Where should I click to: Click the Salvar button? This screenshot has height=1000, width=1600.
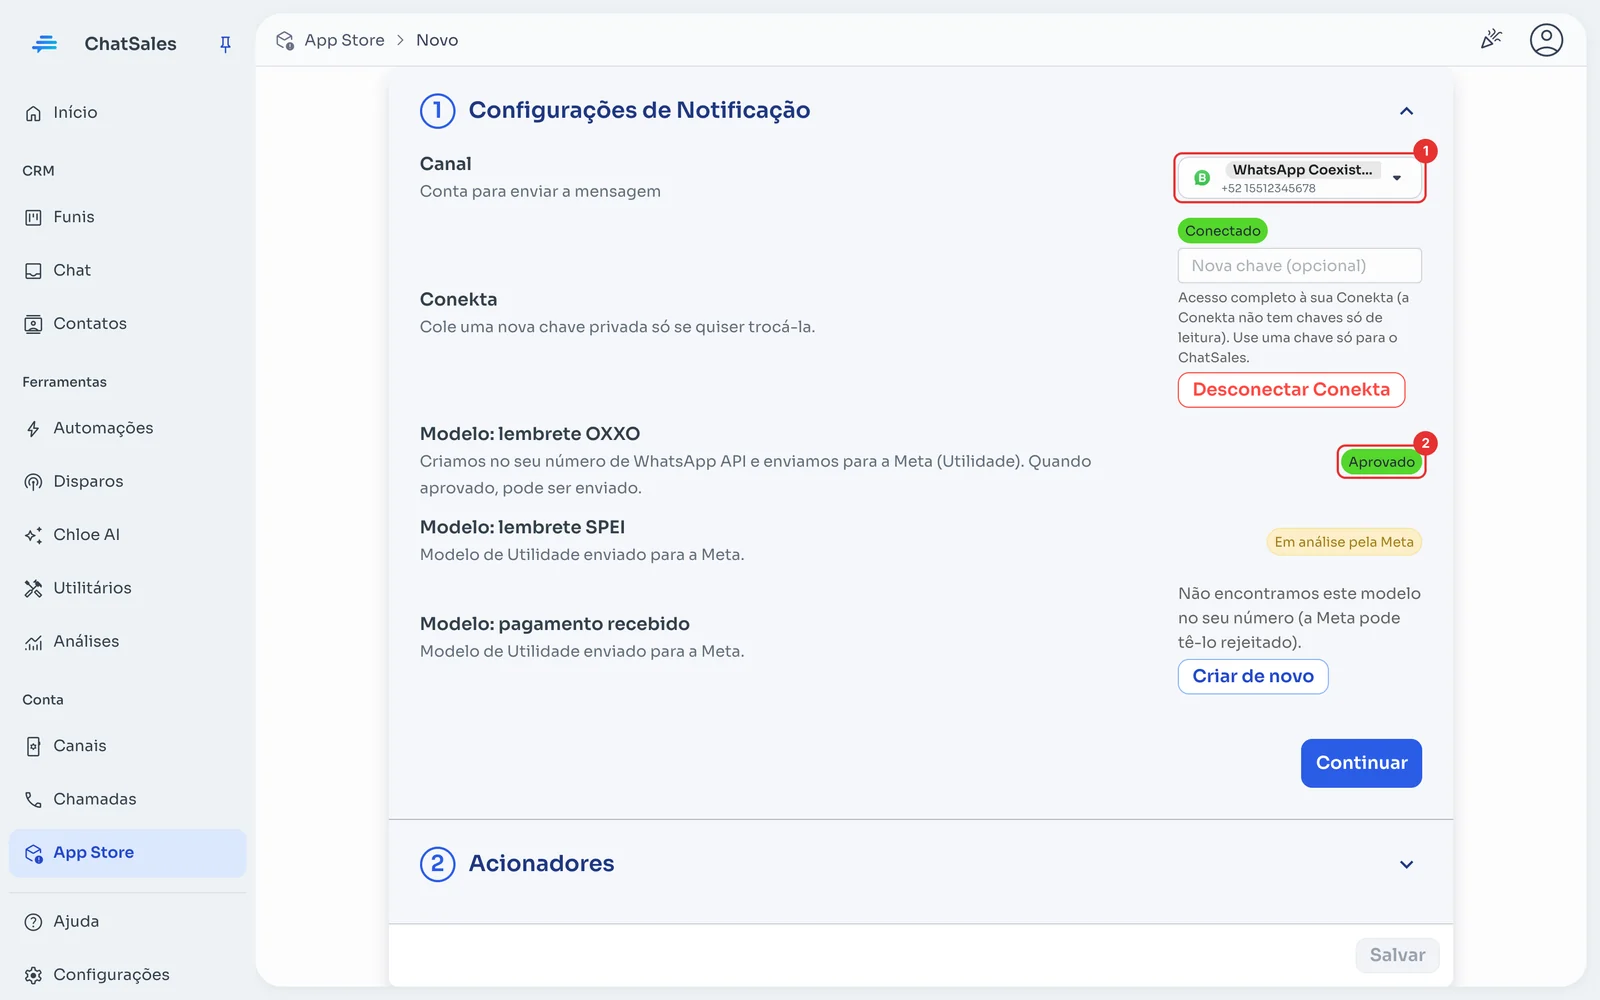click(x=1397, y=955)
